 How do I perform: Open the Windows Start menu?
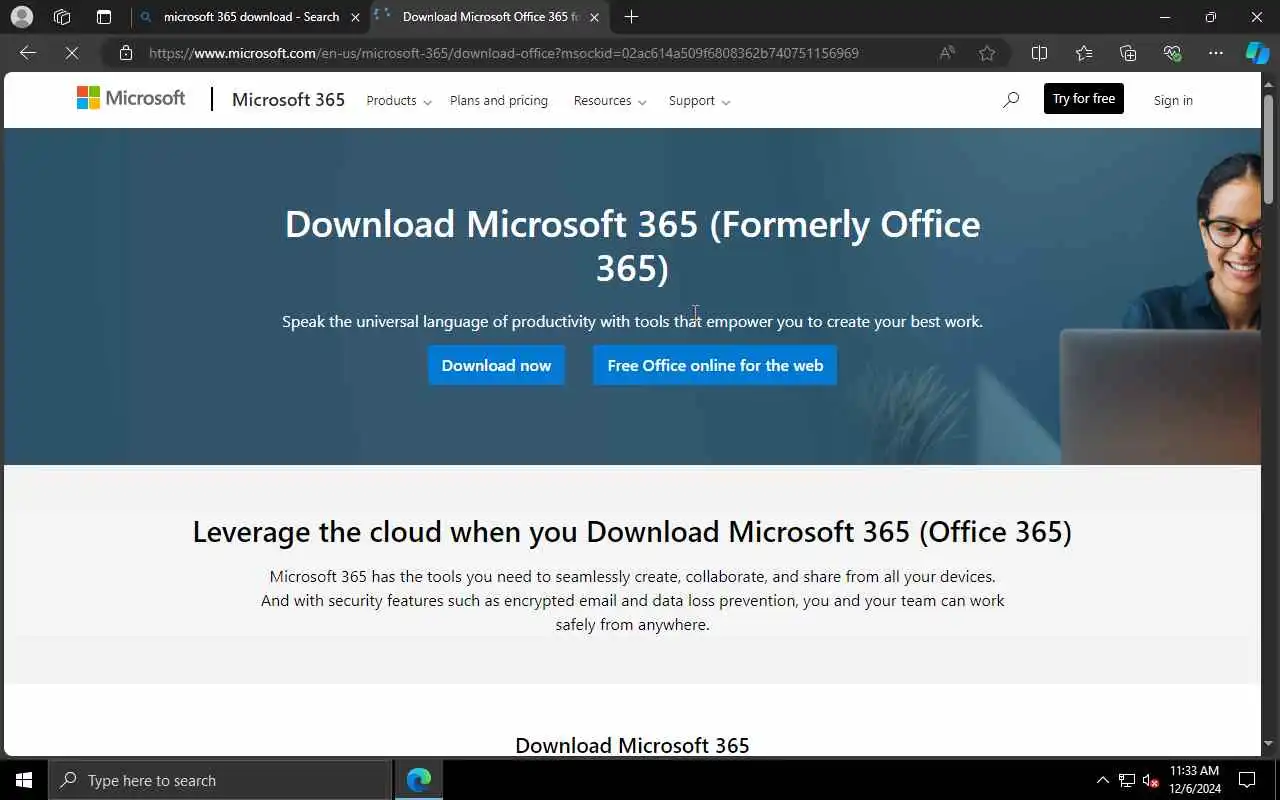(23, 780)
